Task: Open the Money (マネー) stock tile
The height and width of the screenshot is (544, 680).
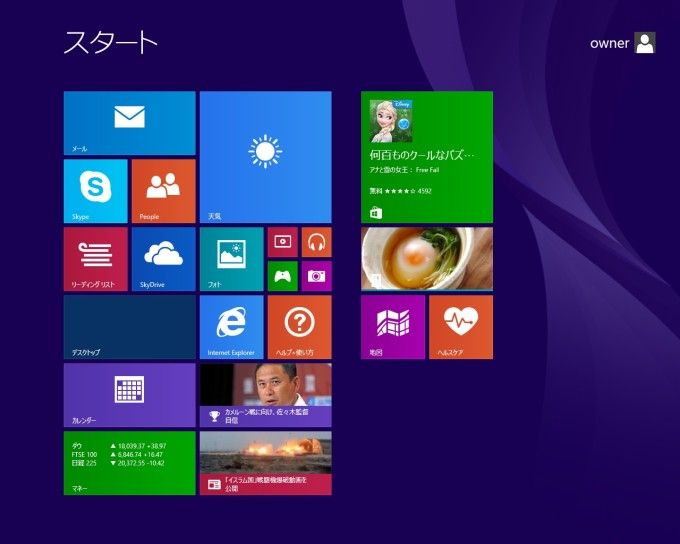Action: pos(130,463)
